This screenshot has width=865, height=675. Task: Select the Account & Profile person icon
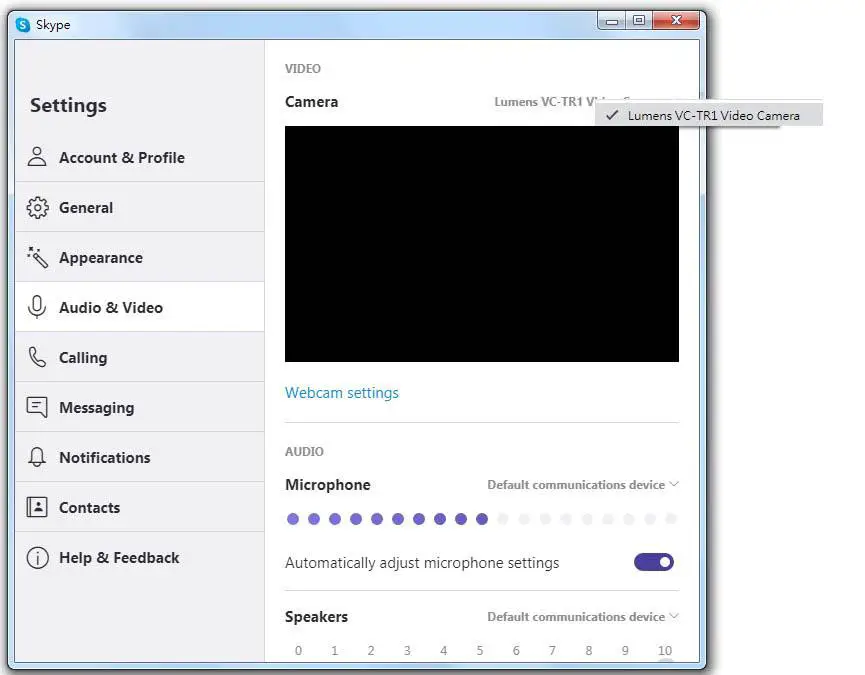(x=37, y=157)
